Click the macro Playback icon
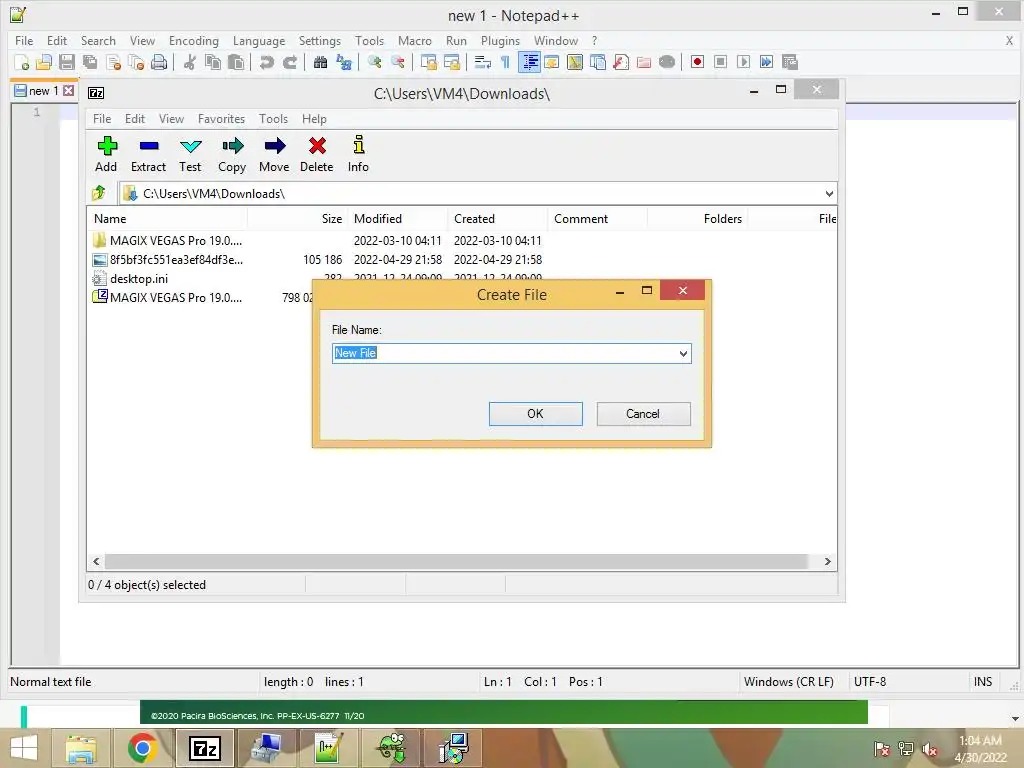Viewport: 1024px width, 768px height. 743,62
